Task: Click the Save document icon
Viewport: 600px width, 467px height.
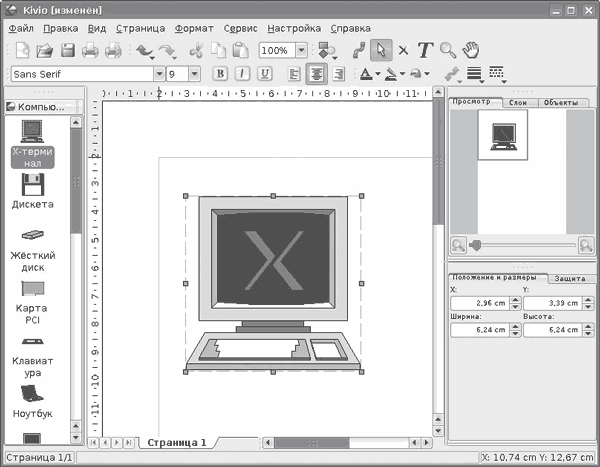Action: click(x=68, y=50)
